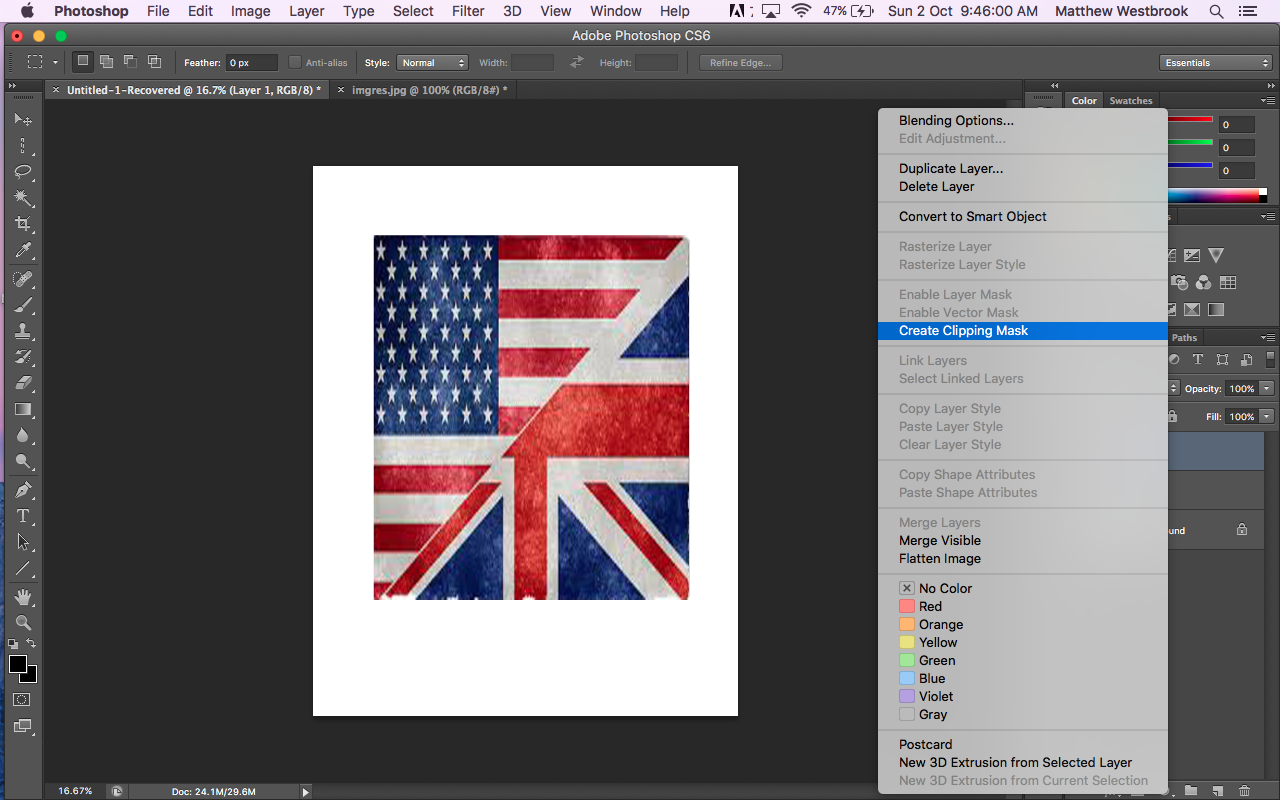Viewport: 1280px width, 800px height.
Task: Select the Crop tool
Action: (x=23, y=224)
